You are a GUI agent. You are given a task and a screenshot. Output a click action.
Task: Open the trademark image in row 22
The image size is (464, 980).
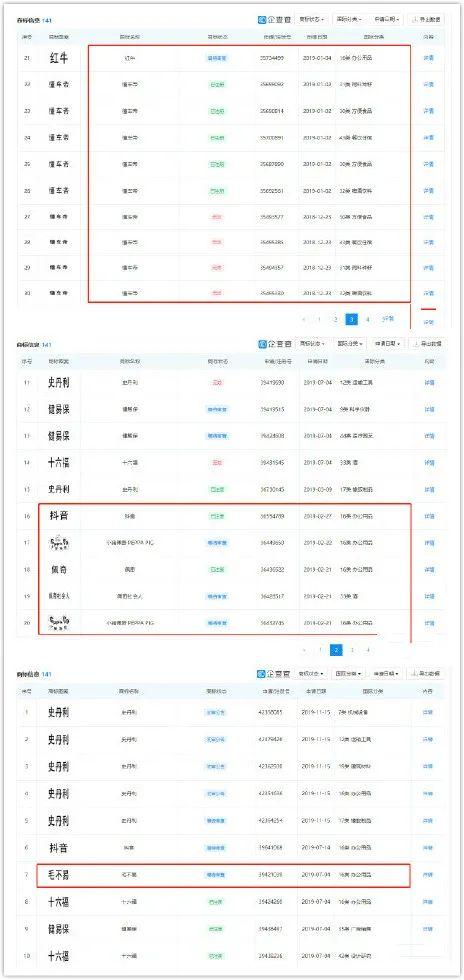pos(58,84)
